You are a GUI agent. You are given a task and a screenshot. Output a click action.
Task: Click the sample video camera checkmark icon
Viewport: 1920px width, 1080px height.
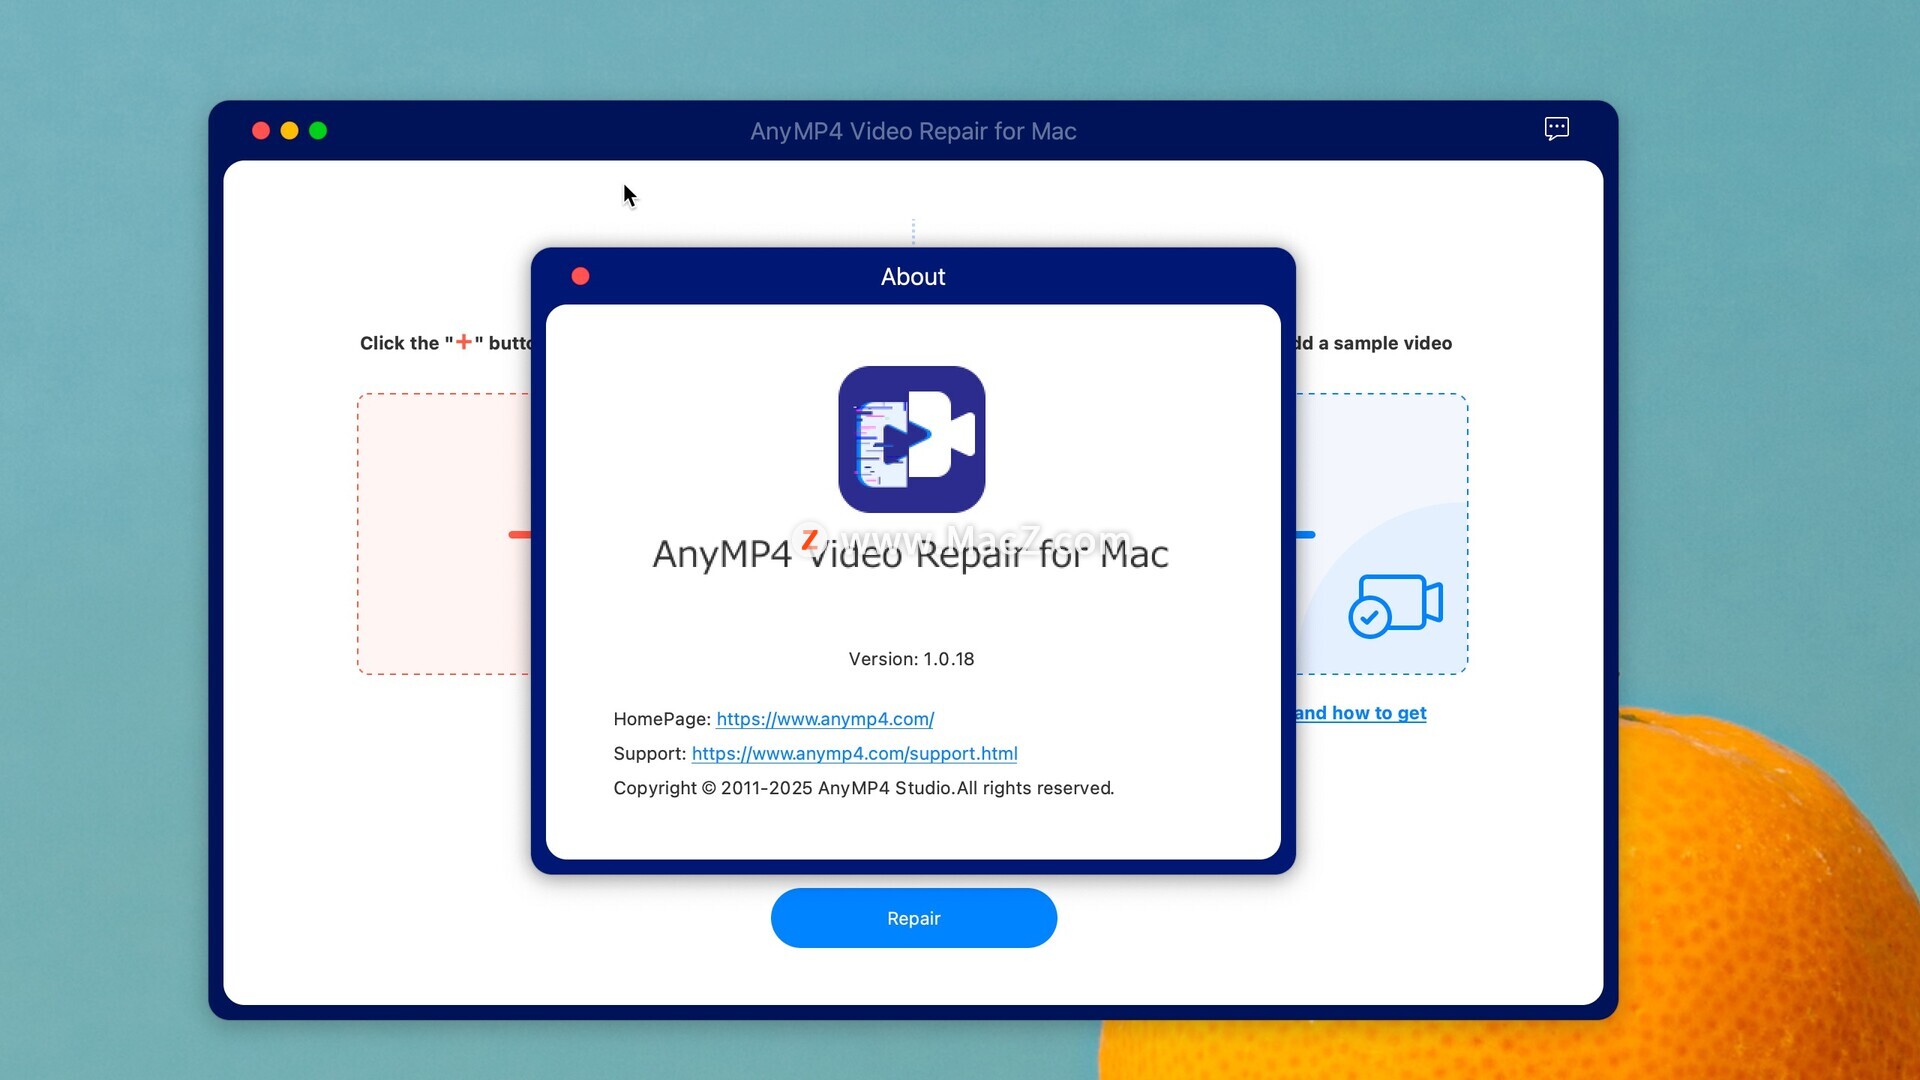[x=1395, y=605]
